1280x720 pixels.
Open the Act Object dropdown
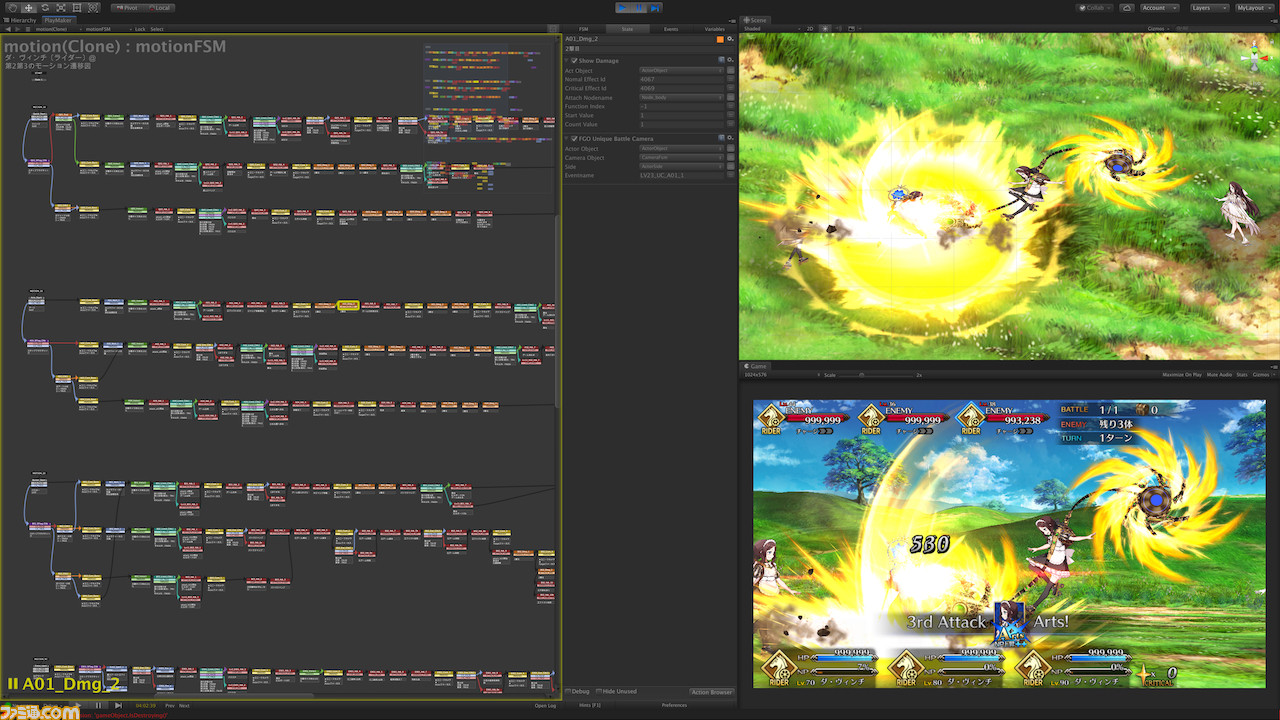click(681, 70)
